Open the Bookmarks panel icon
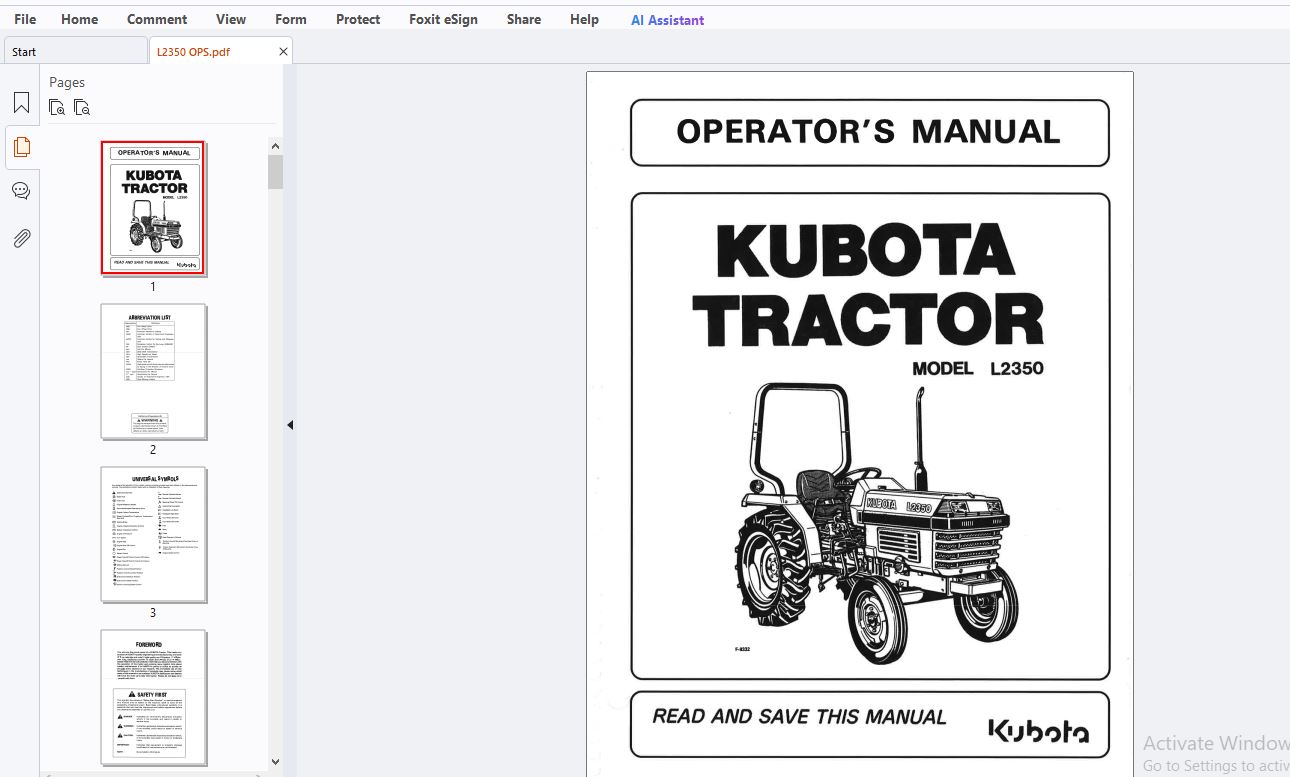1290x777 pixels. 21,103
